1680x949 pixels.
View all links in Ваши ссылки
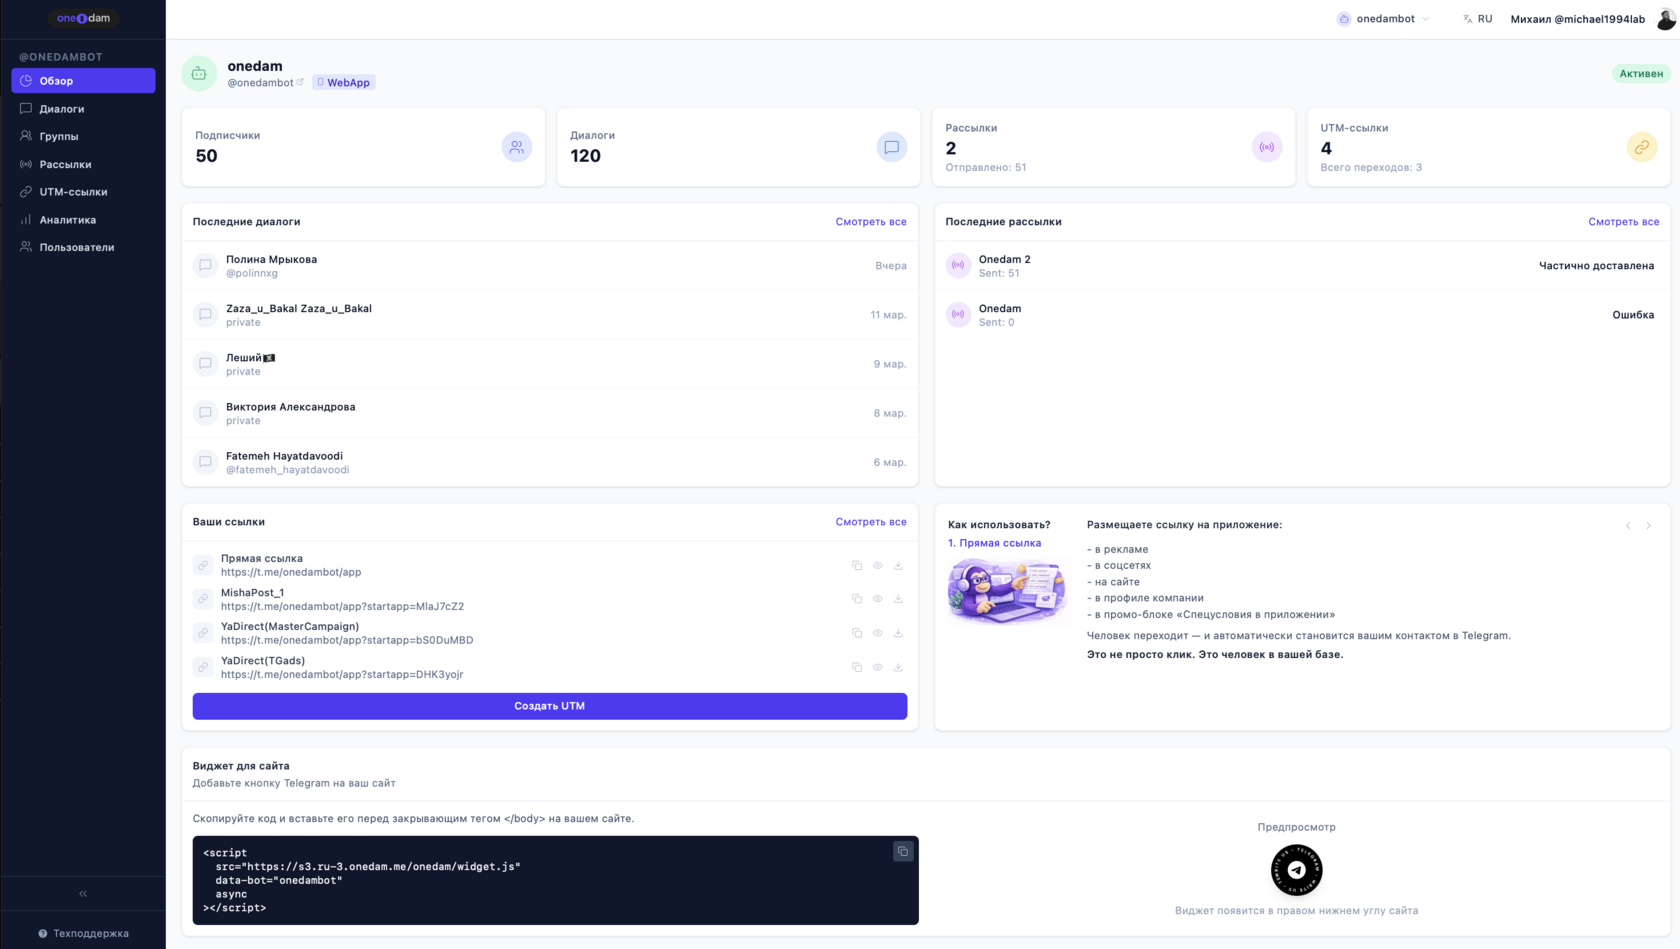coord(871,522)
